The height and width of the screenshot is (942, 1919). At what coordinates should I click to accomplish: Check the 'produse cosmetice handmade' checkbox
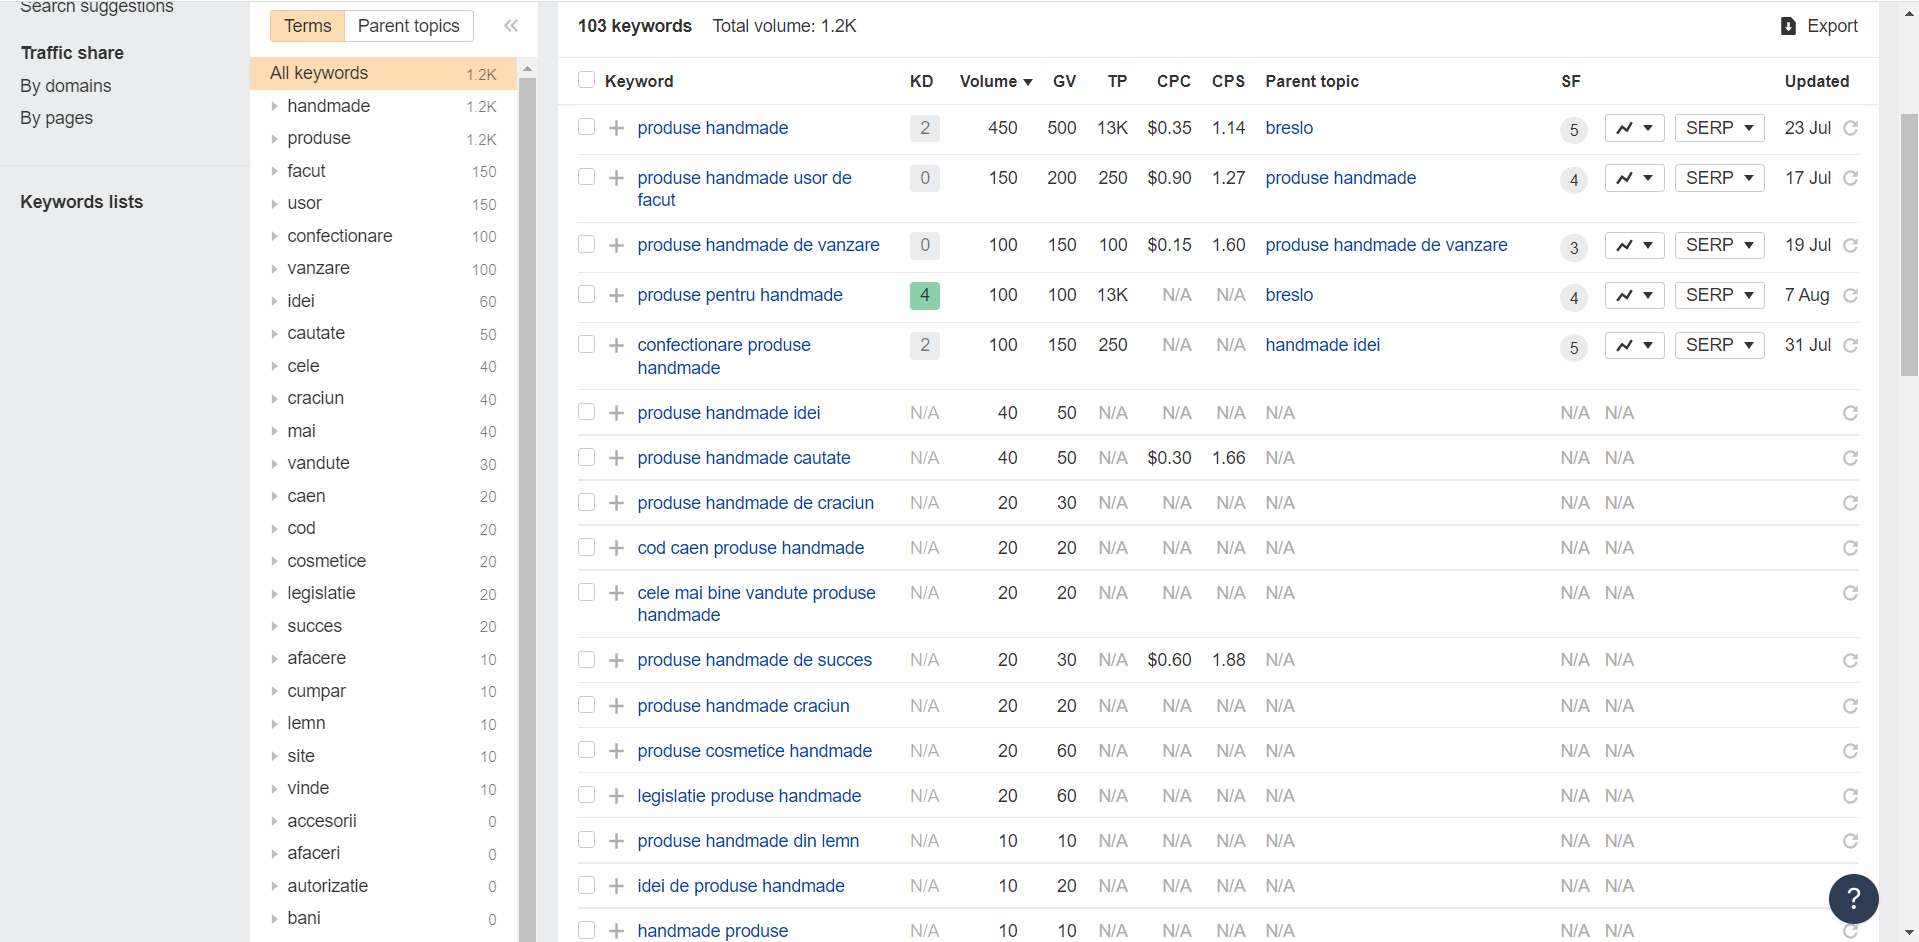coord(586,750)
